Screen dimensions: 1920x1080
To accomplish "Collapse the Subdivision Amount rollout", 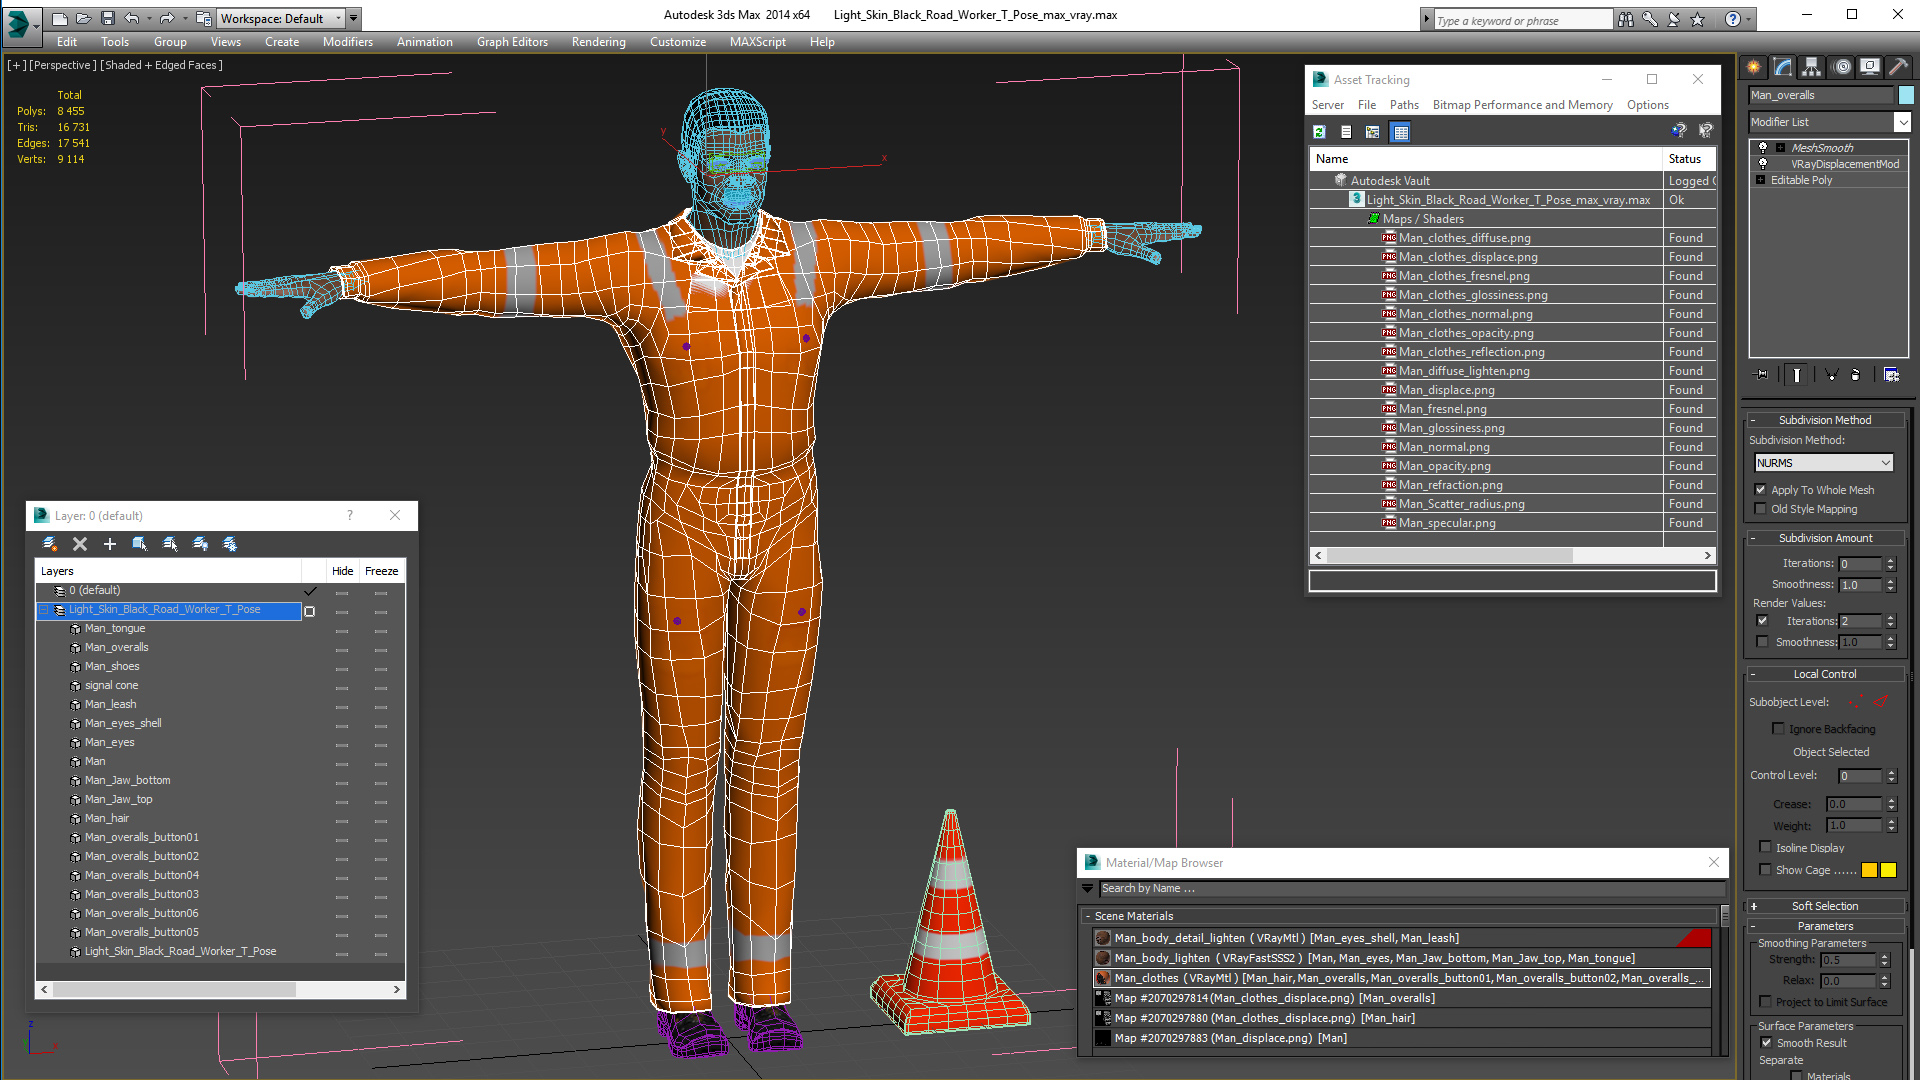I will [1825, 538].
